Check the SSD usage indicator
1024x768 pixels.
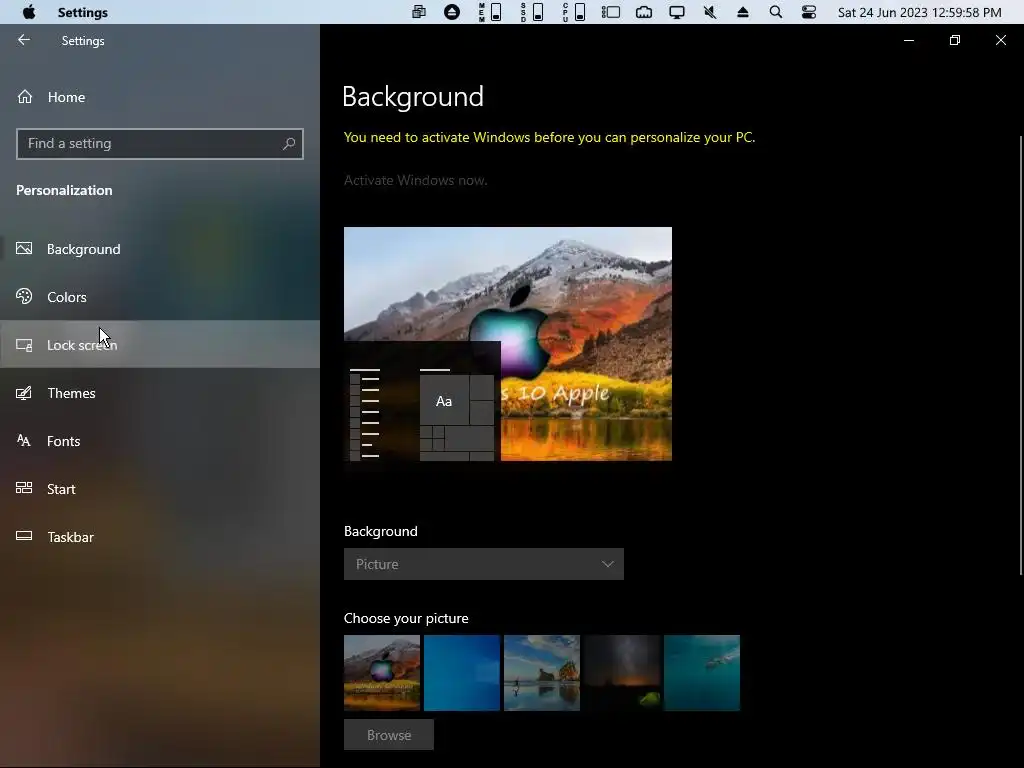tap(532, 12)
